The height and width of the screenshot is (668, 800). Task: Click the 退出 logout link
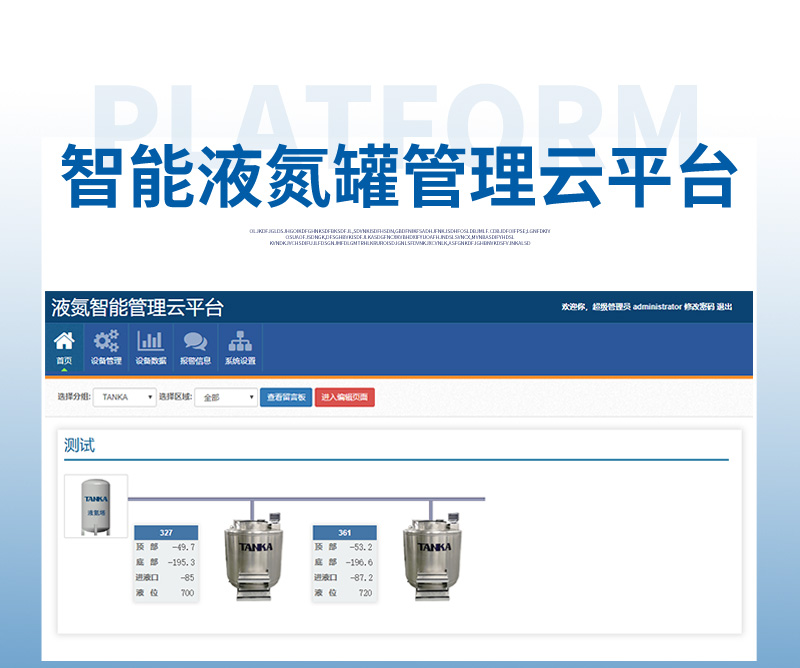click(724, 307)
